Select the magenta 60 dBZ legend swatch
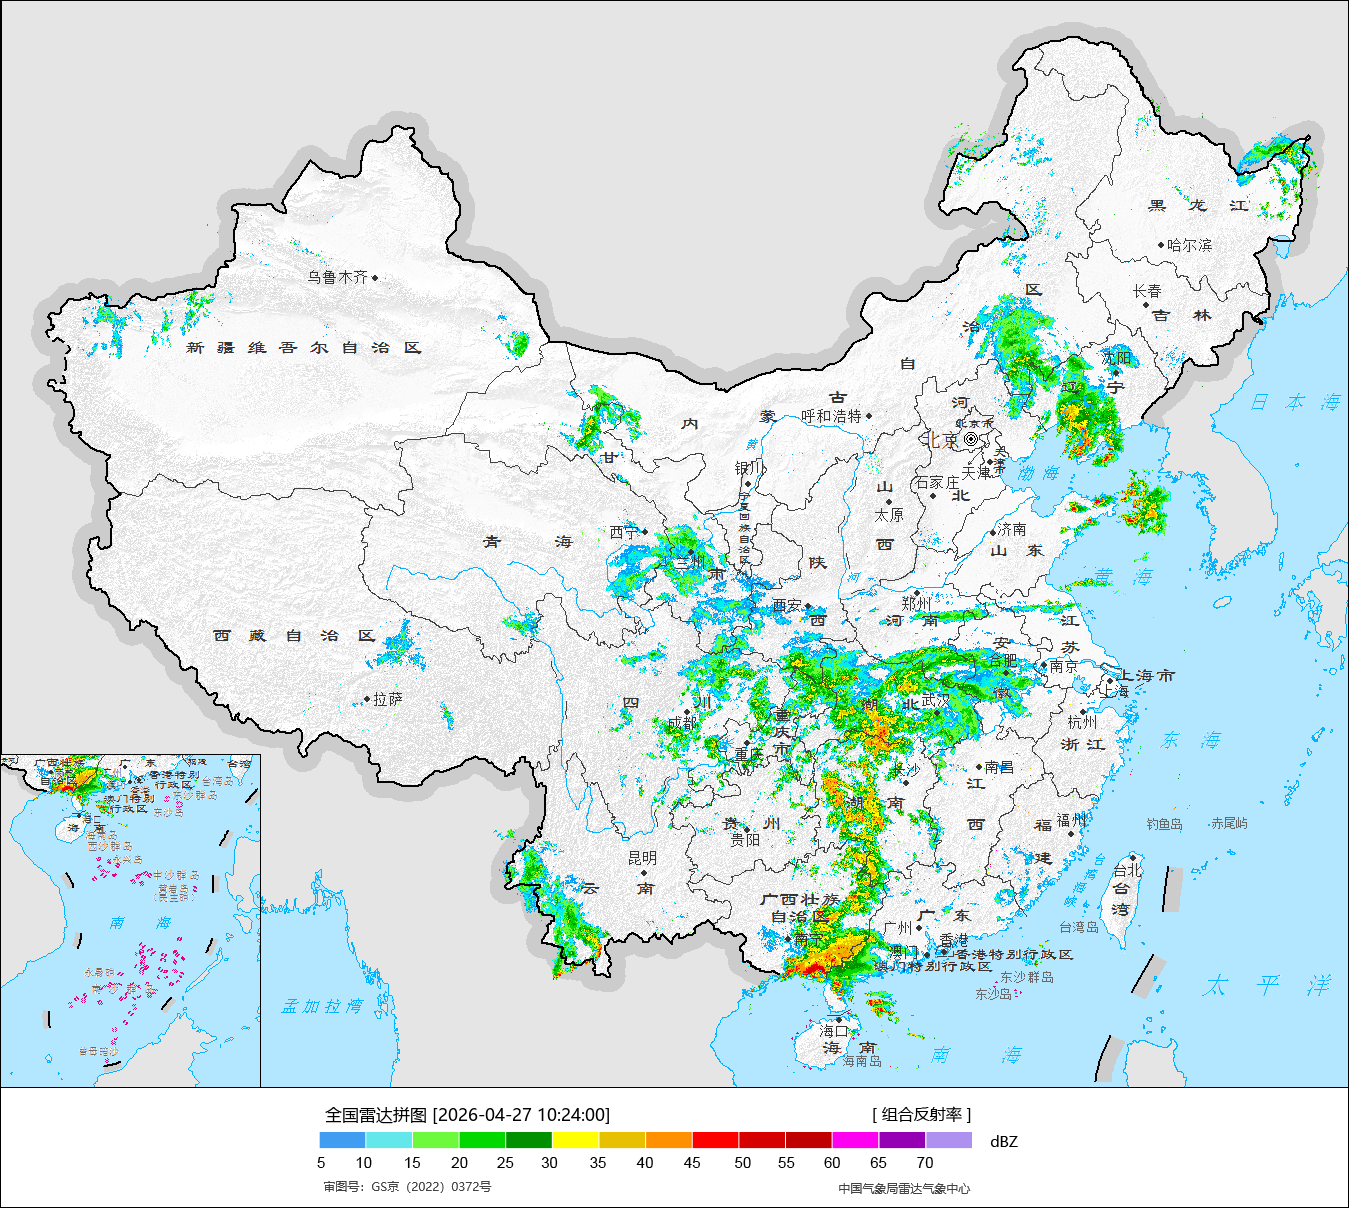1349x1208 pixels. click(855, 1140)
